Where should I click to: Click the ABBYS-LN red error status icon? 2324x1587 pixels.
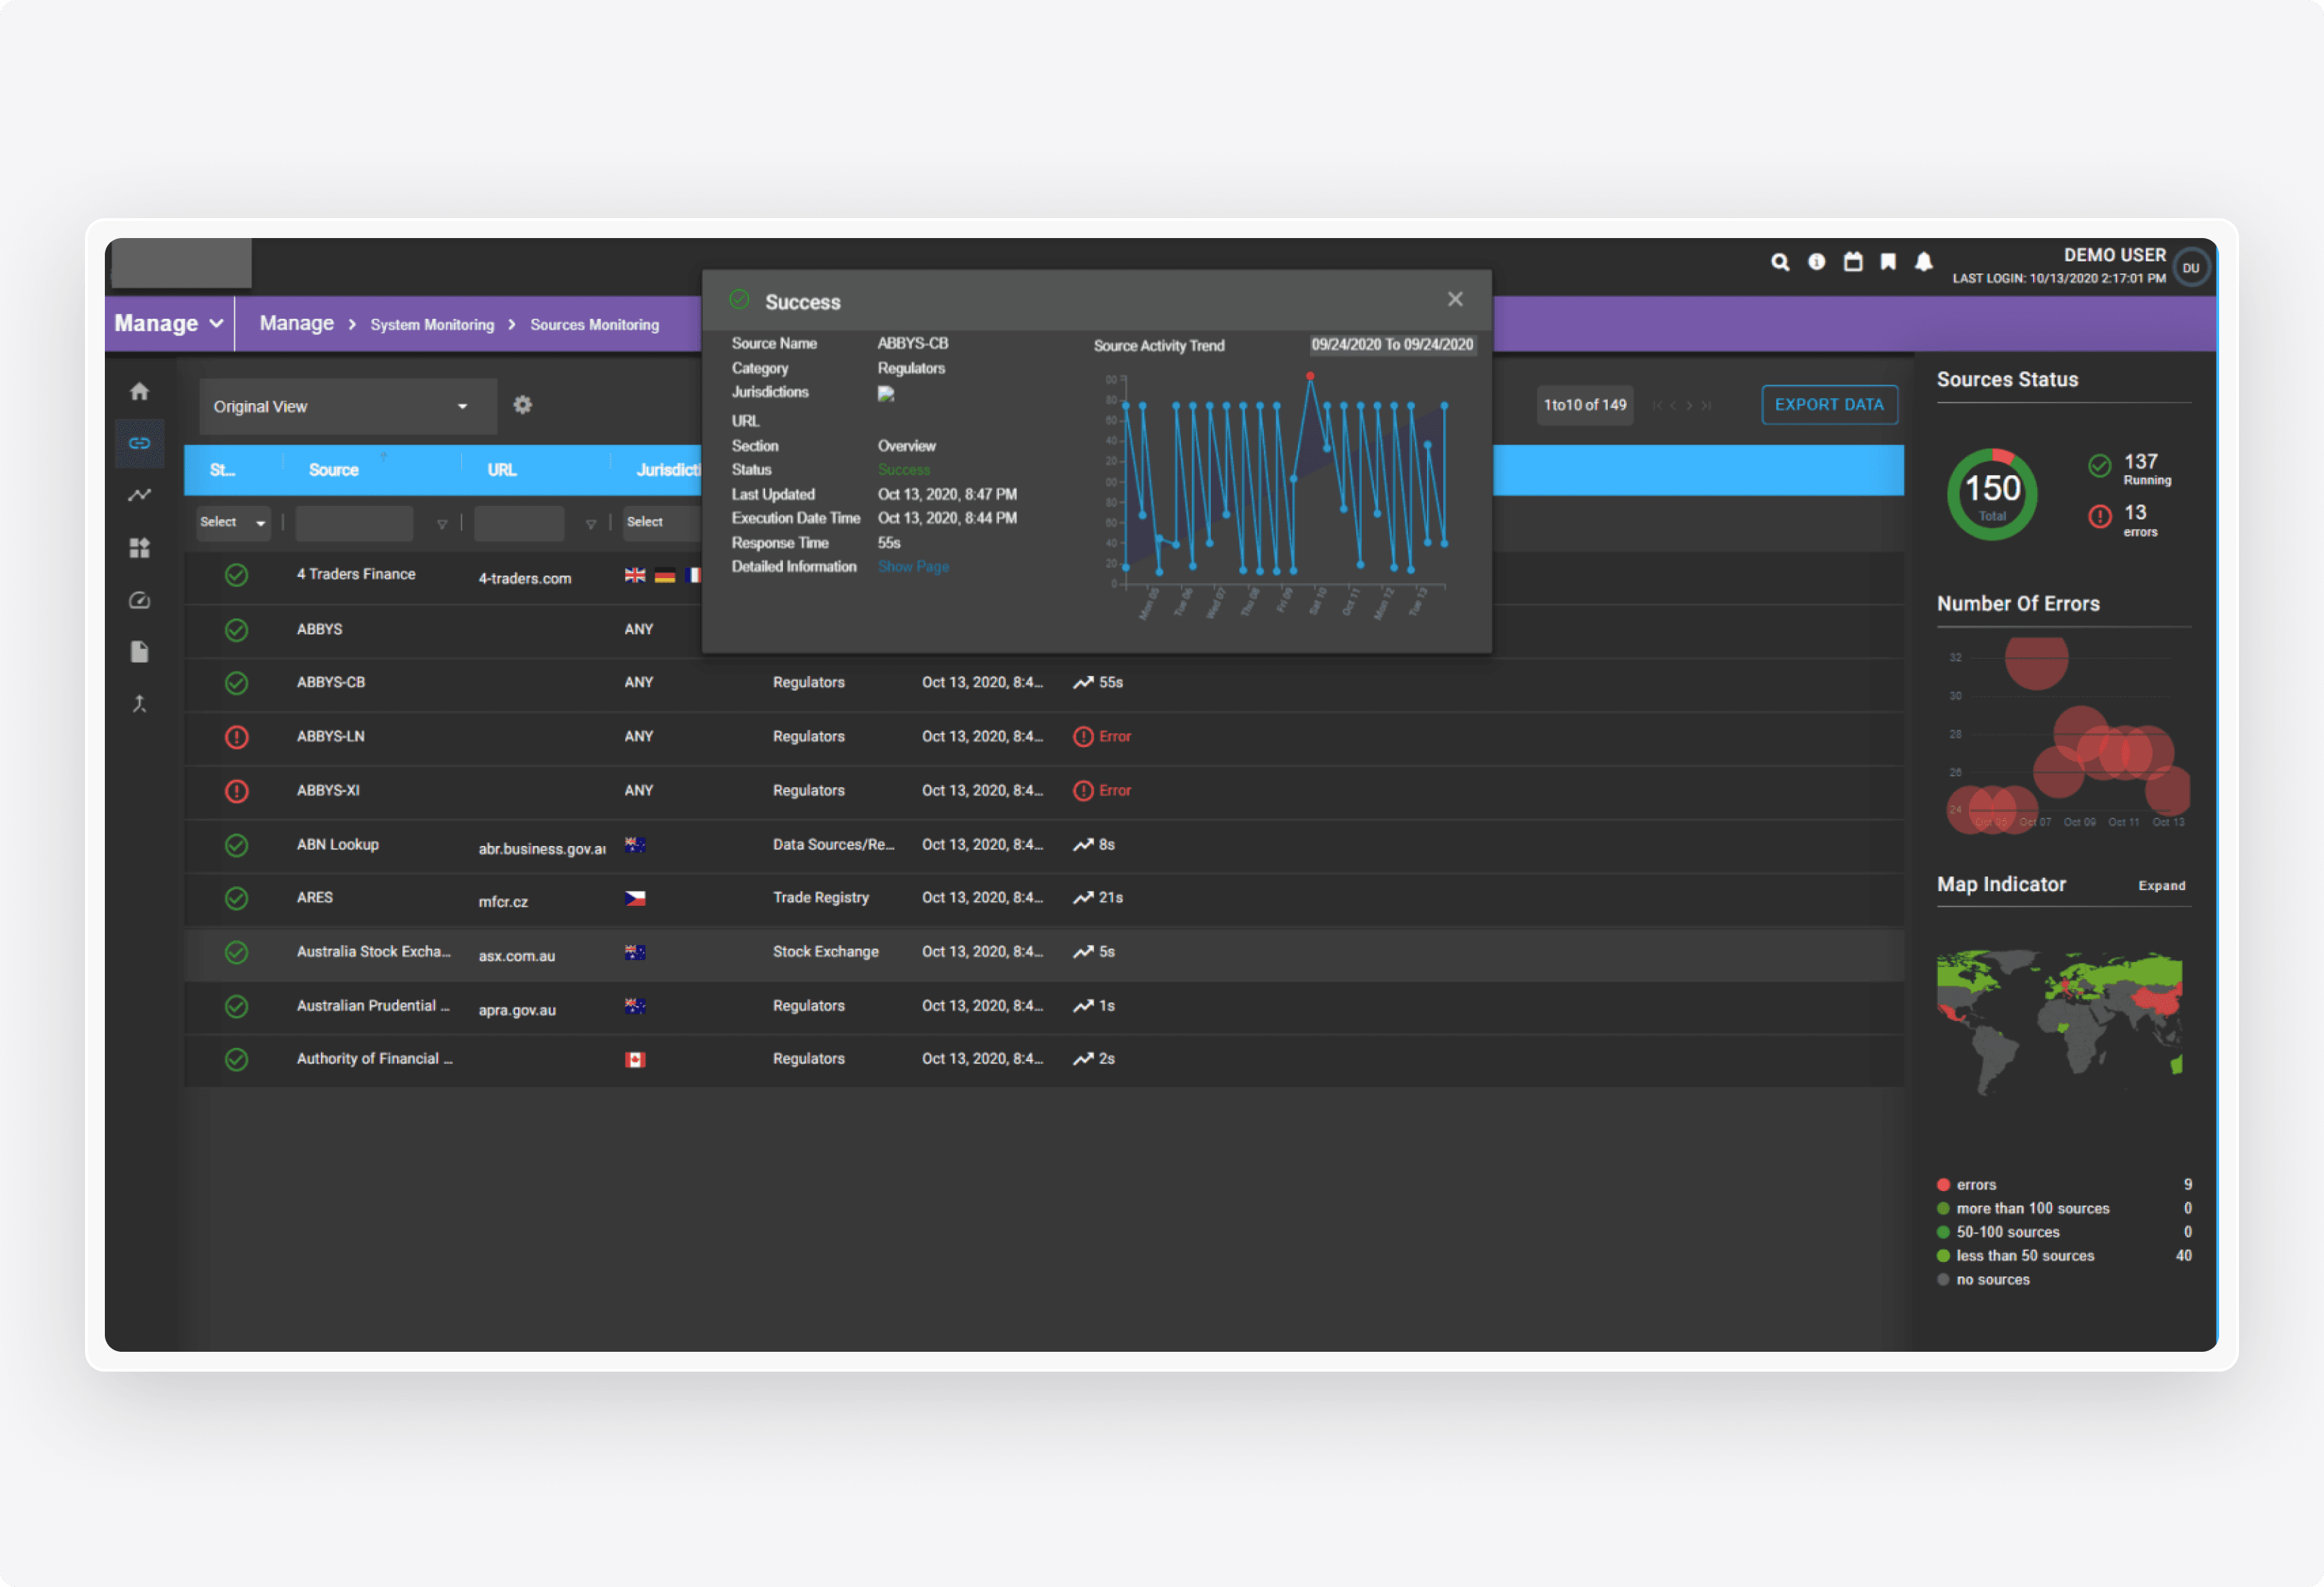236,737
